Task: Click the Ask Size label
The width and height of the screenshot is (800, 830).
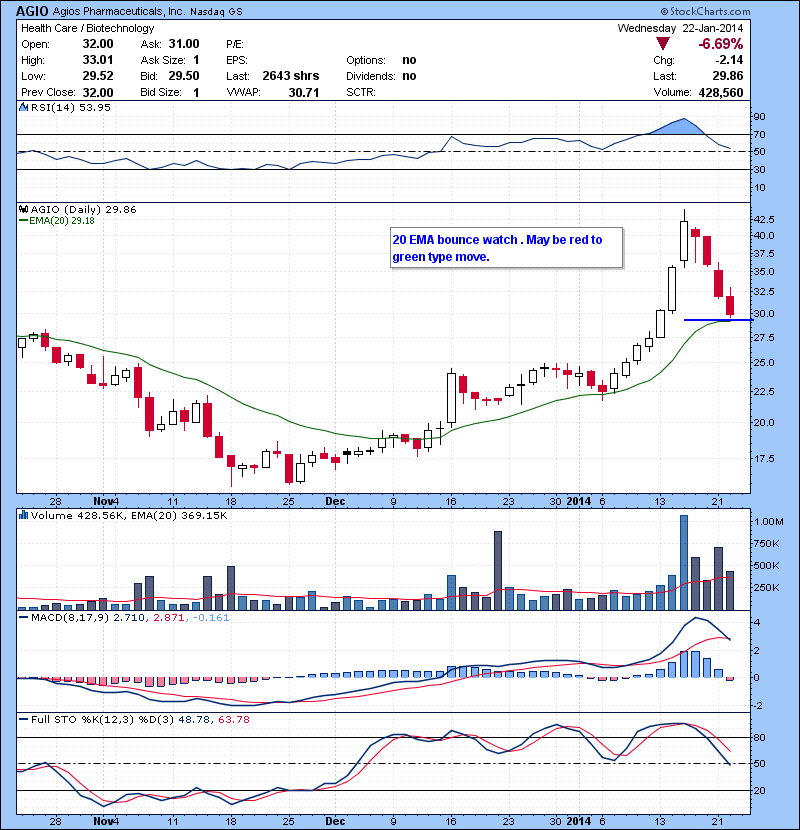Action: (163, 60)
